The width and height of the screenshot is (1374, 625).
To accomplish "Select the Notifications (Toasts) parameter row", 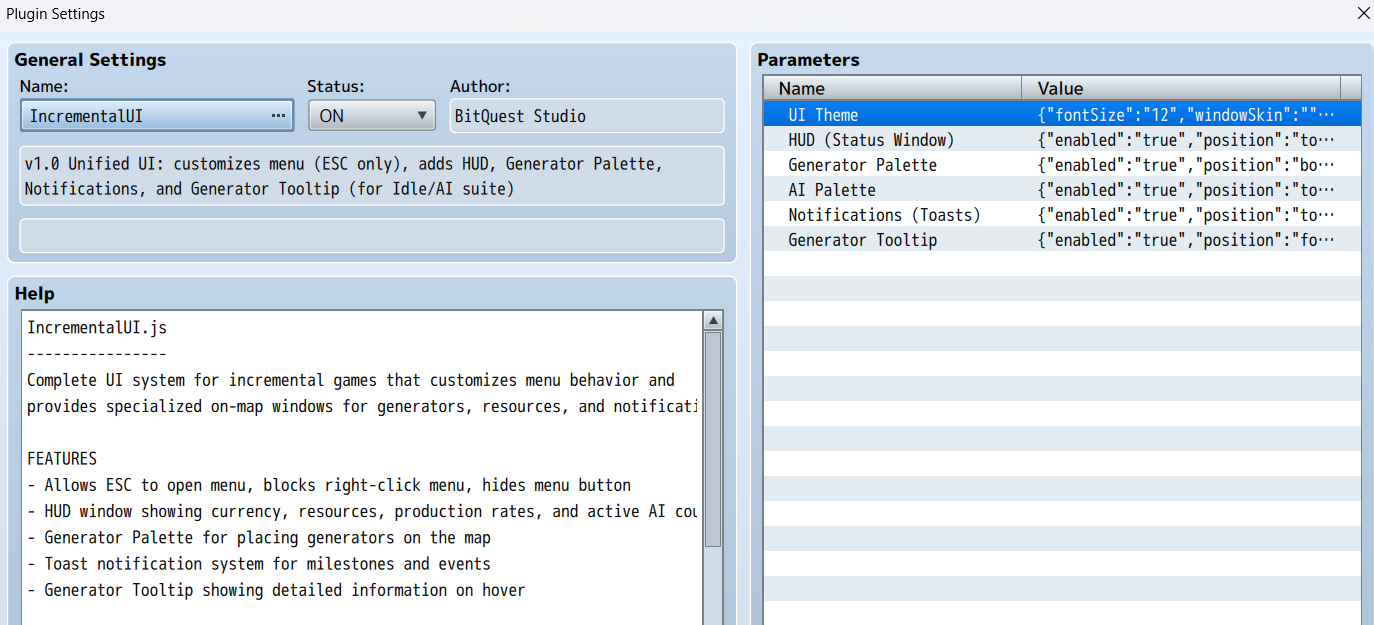I will pyautogui.click(x=884, y=215).
